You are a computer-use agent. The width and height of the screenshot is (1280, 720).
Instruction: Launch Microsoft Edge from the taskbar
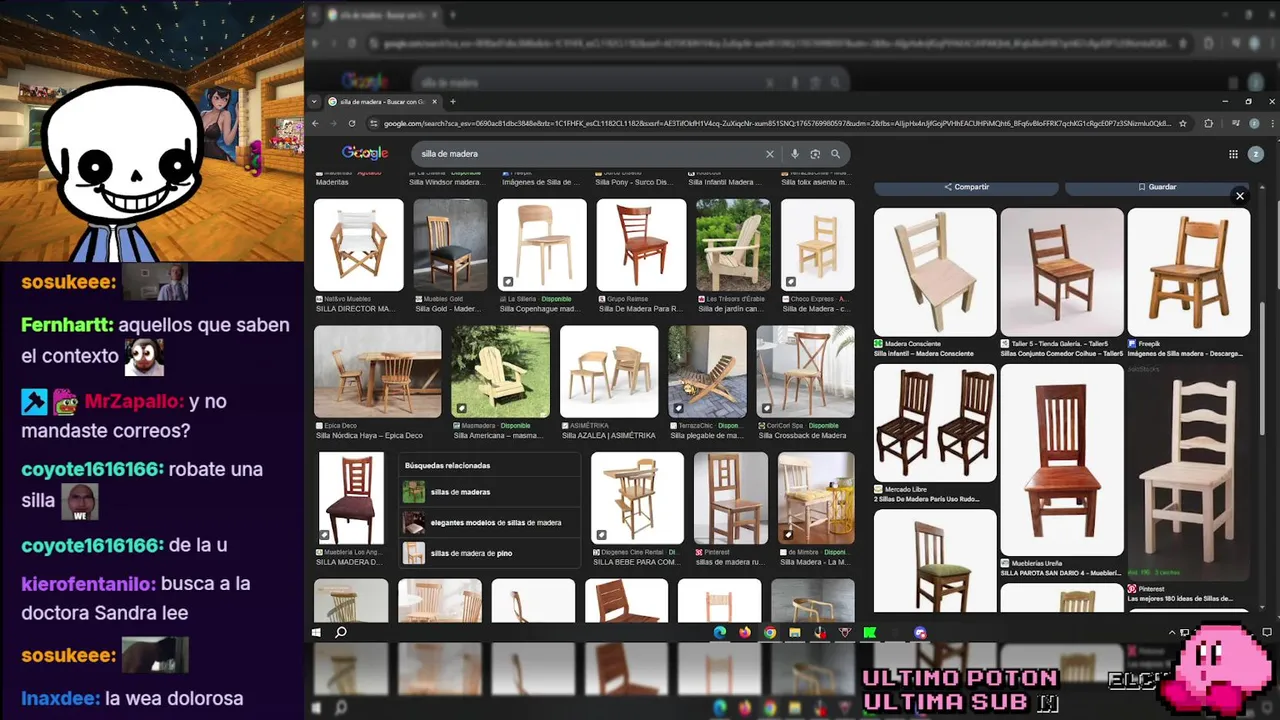tap(719, 632)
